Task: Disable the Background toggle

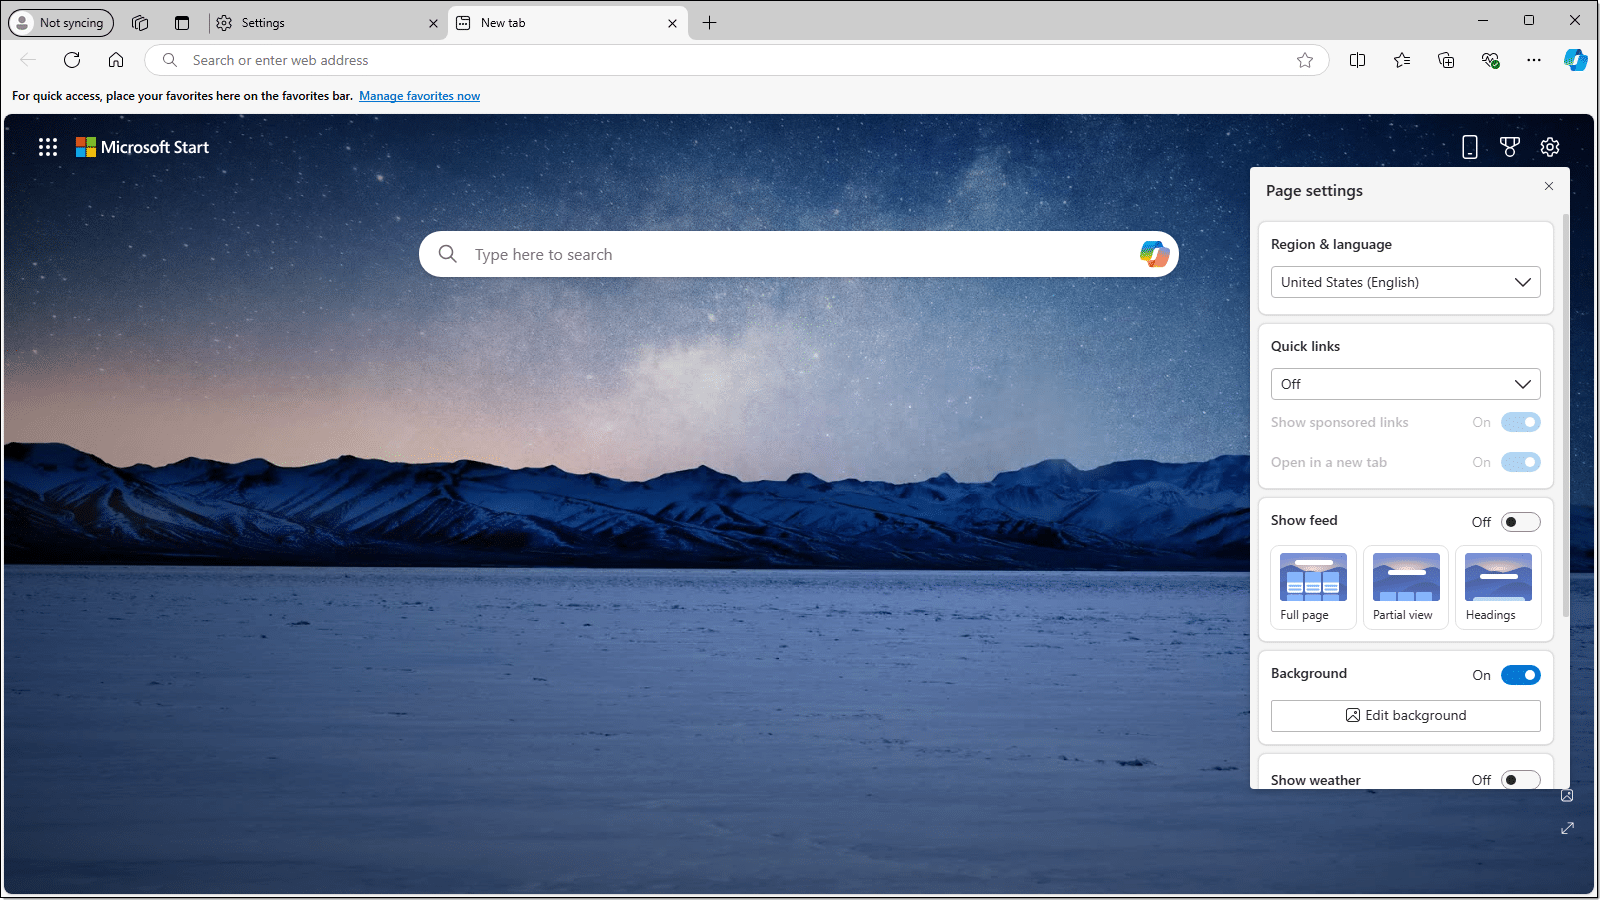Action: tap(1520, 675)
